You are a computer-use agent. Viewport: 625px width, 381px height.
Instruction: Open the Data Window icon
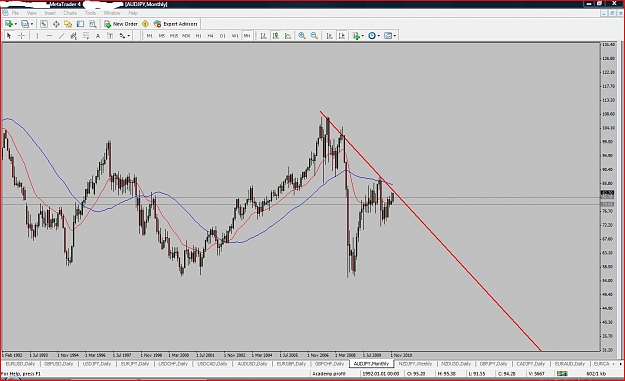(56, 24)
